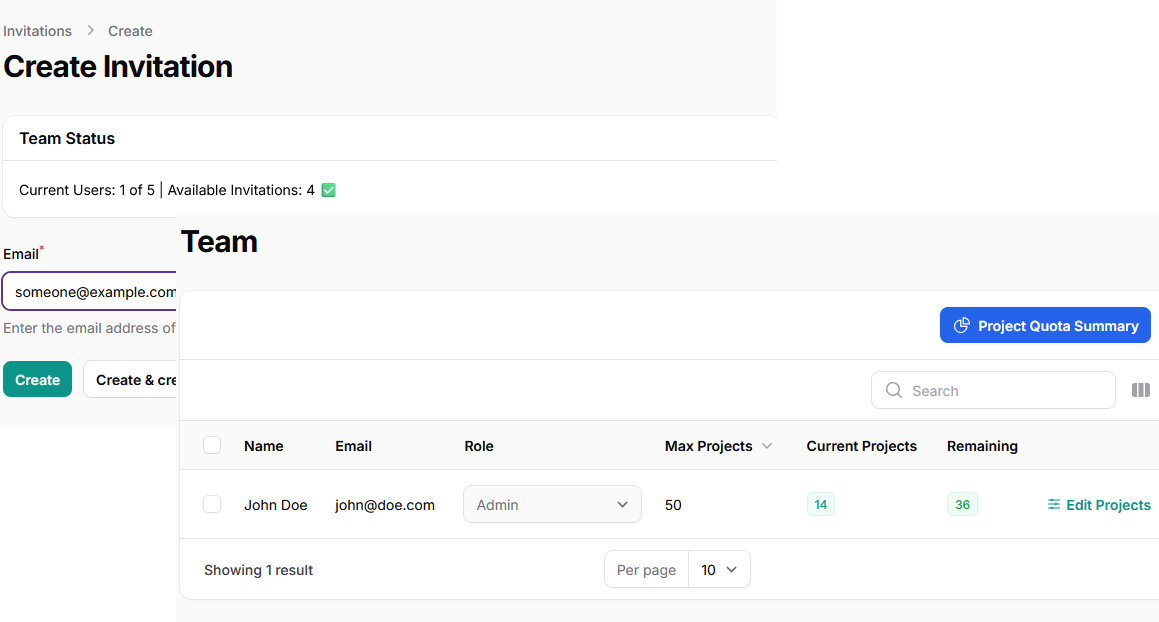Click the breadcrumb chevron separator
The height and width of the screenshot is (622, 1159).
[90, 31]
